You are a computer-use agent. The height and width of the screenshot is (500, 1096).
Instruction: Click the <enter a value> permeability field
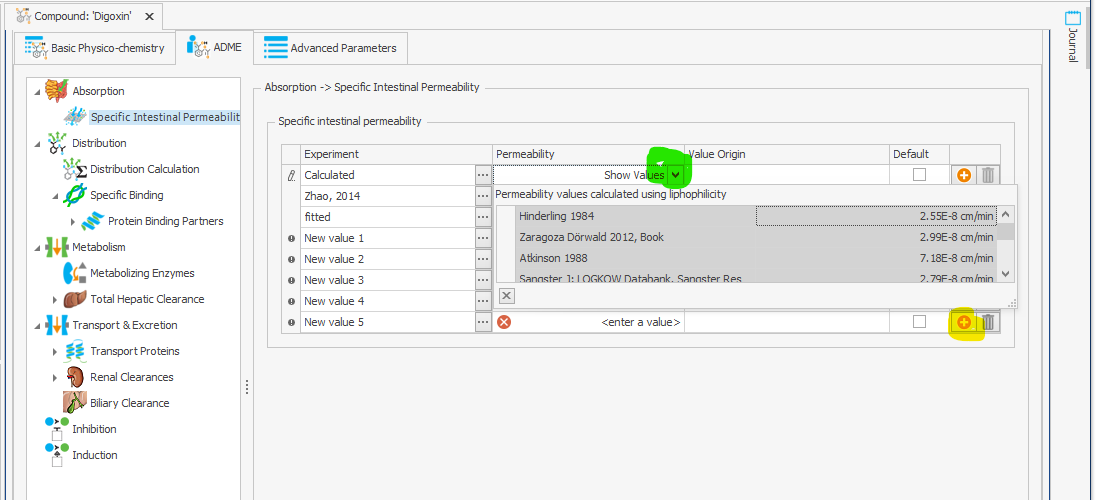pyautogui.click(x=589, y=322)
